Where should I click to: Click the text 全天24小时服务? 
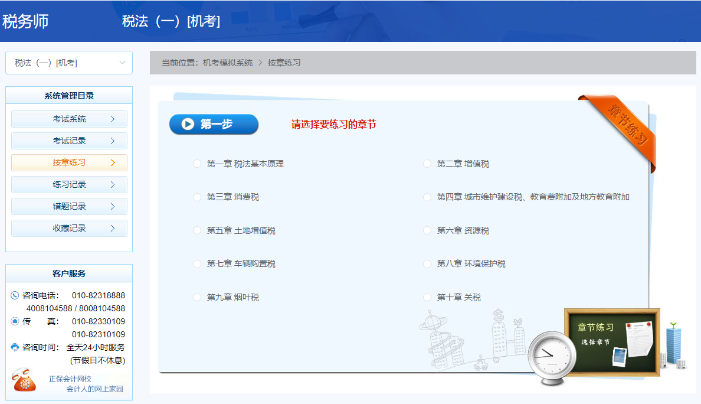click(96, 347)
